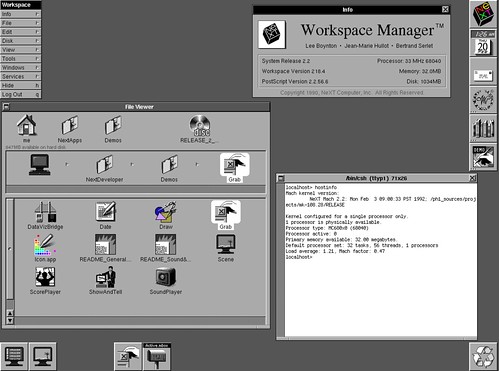Click the Grab miniwindow icon at bottom

click(x=128, y=356)
